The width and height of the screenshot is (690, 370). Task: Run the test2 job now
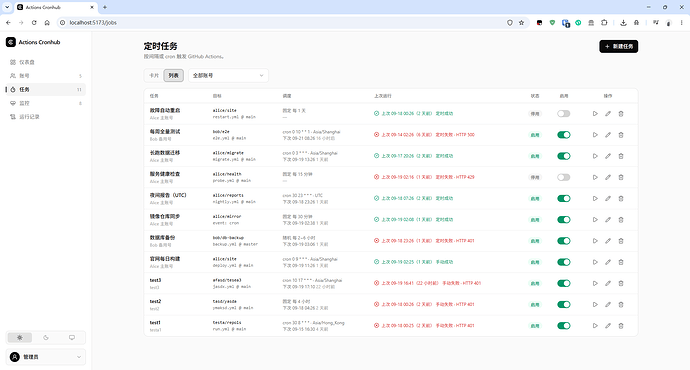[595, 304]
